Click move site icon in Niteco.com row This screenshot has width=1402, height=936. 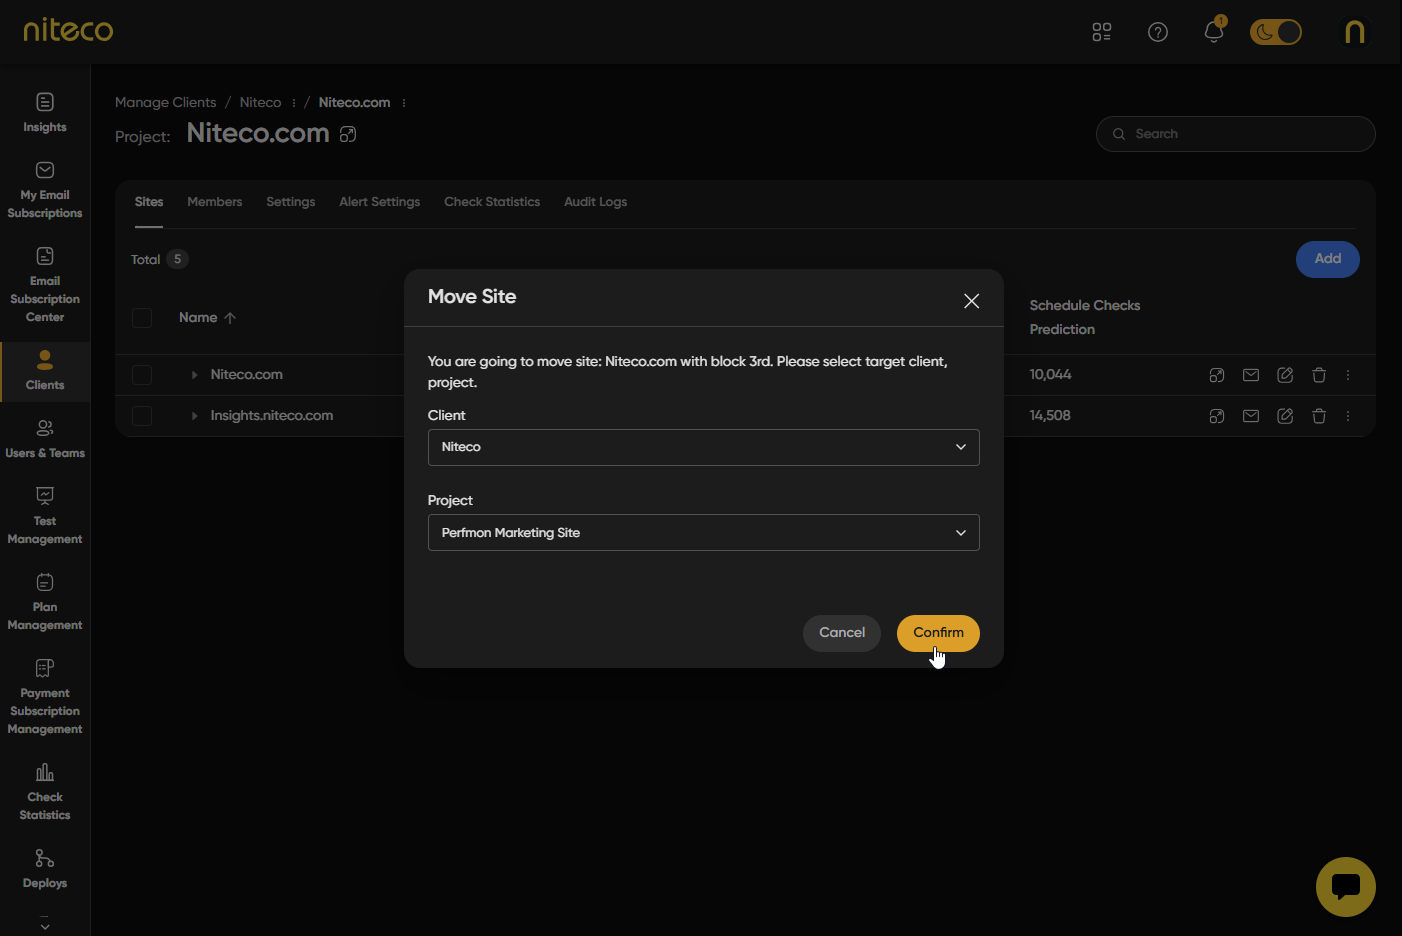pyautogui.click(x=1217, y=375)
